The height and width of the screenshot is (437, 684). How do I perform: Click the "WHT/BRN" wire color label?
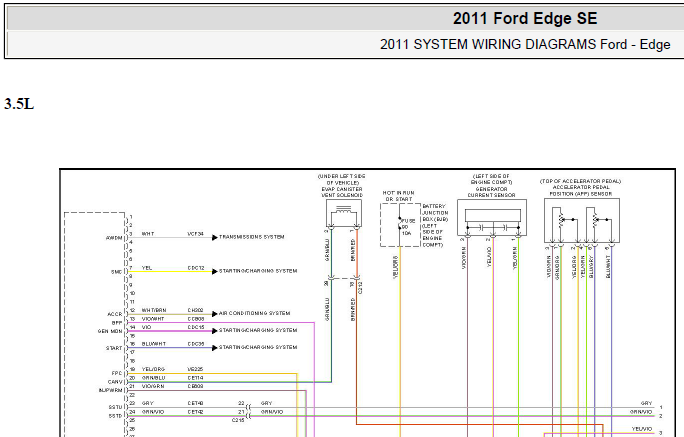point(154,310)
